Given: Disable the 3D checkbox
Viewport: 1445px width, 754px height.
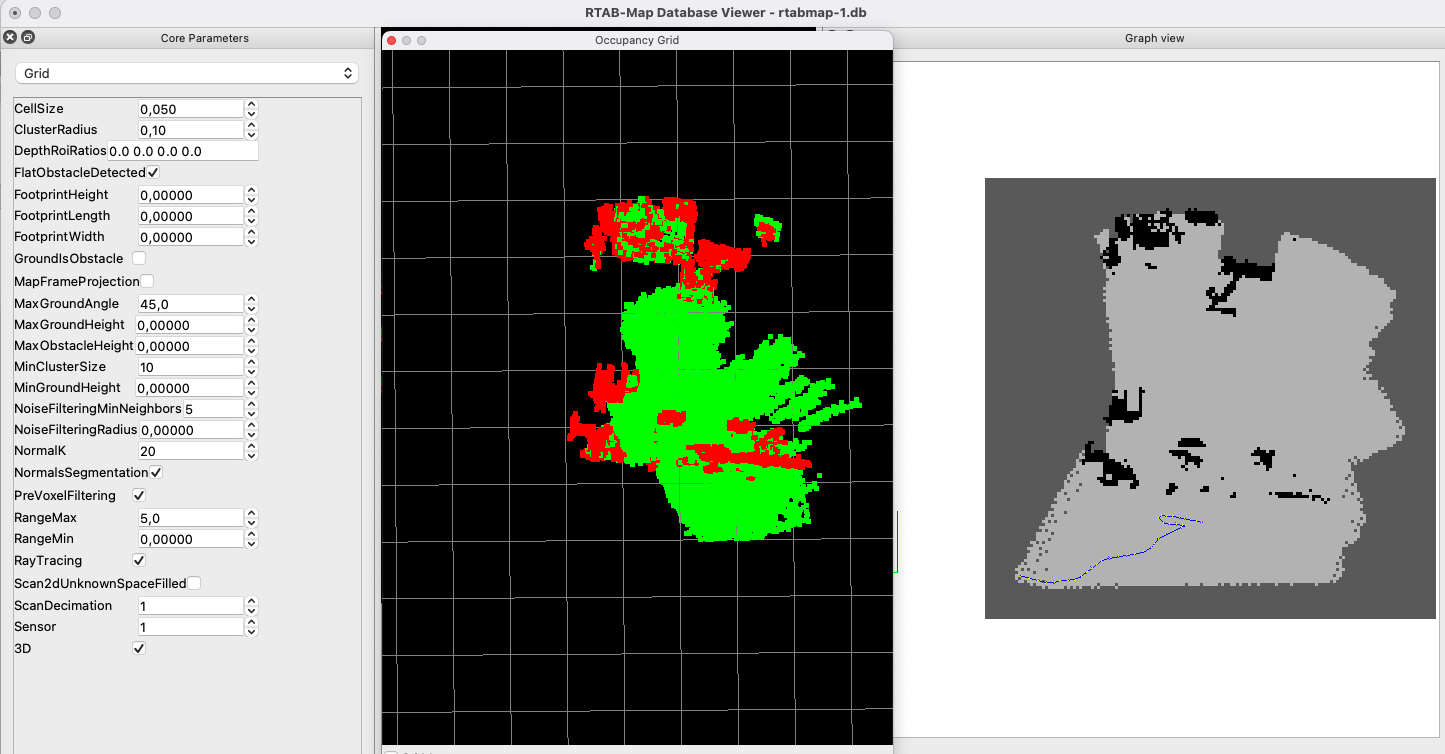Looking at the screenshot, I should coord(138,648).
